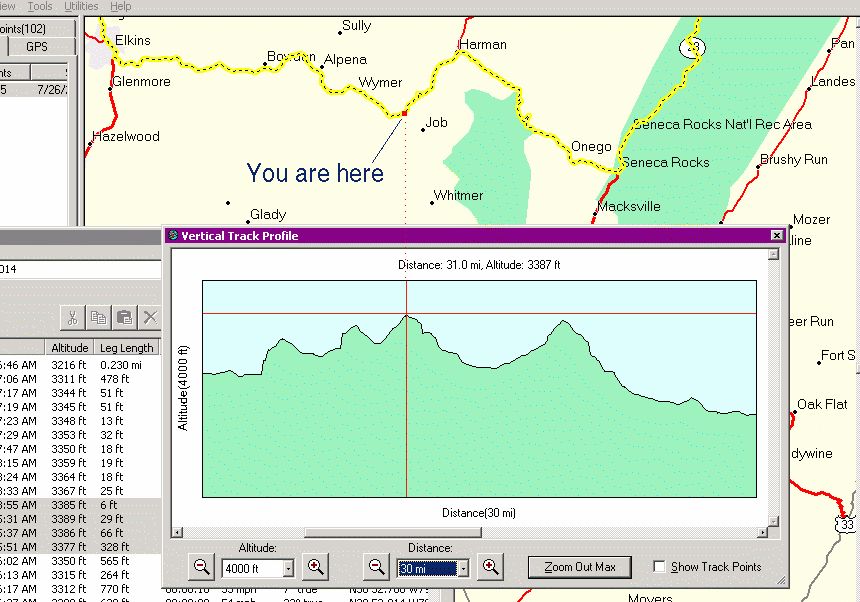
Task: Open the Help menu
Action: (120, 7)
